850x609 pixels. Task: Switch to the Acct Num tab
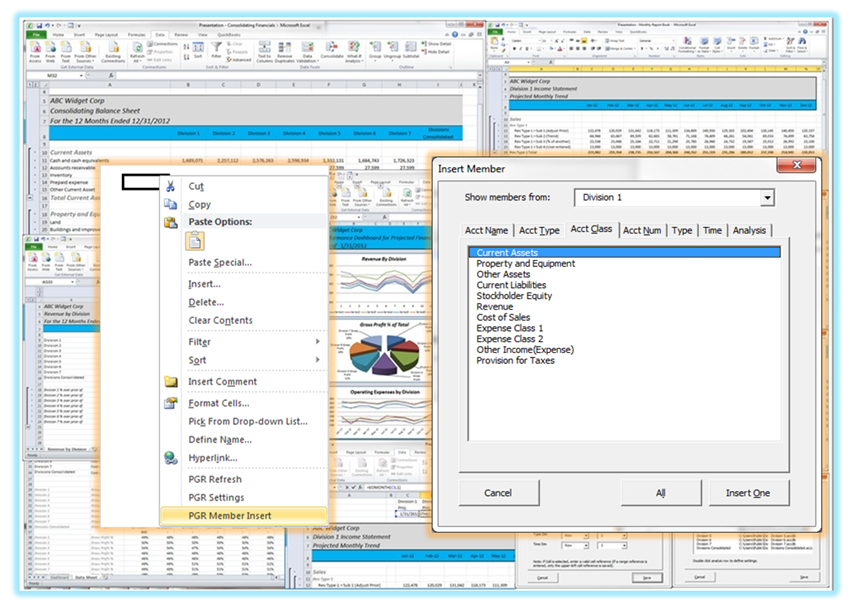click(x=642, y=230)
